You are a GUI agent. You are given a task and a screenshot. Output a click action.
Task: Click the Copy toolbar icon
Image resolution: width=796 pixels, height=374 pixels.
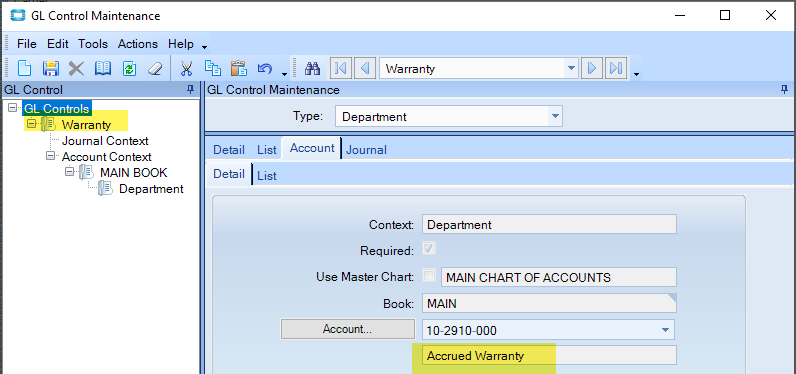(x=212, y=68)
